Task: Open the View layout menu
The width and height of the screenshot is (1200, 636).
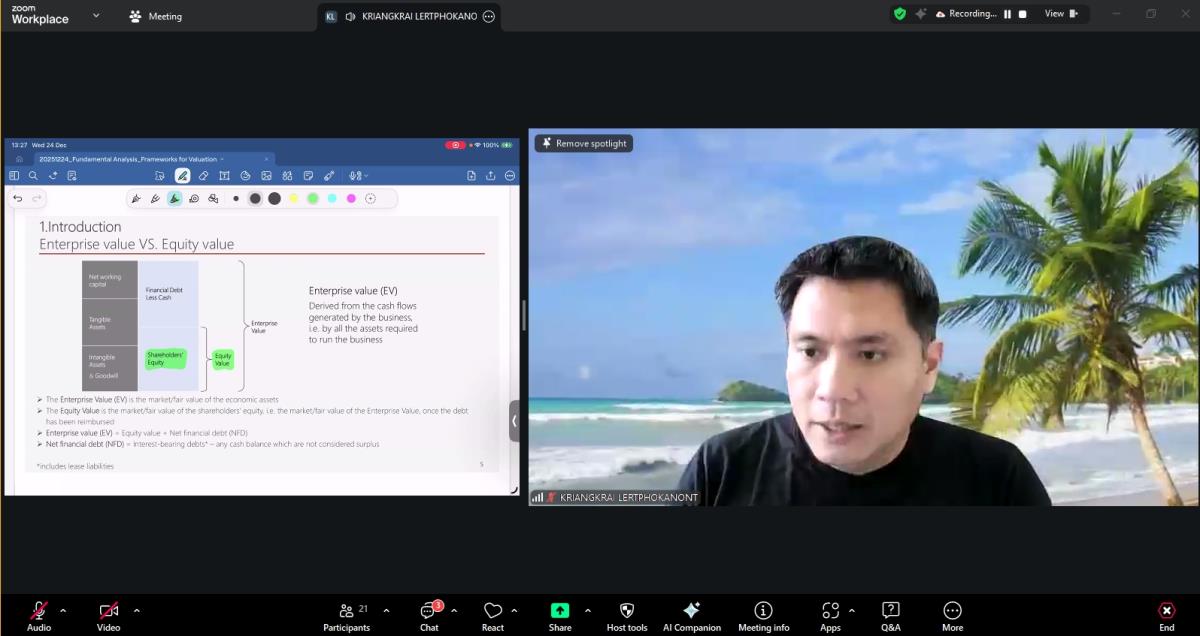Action: click(1061, 14)
